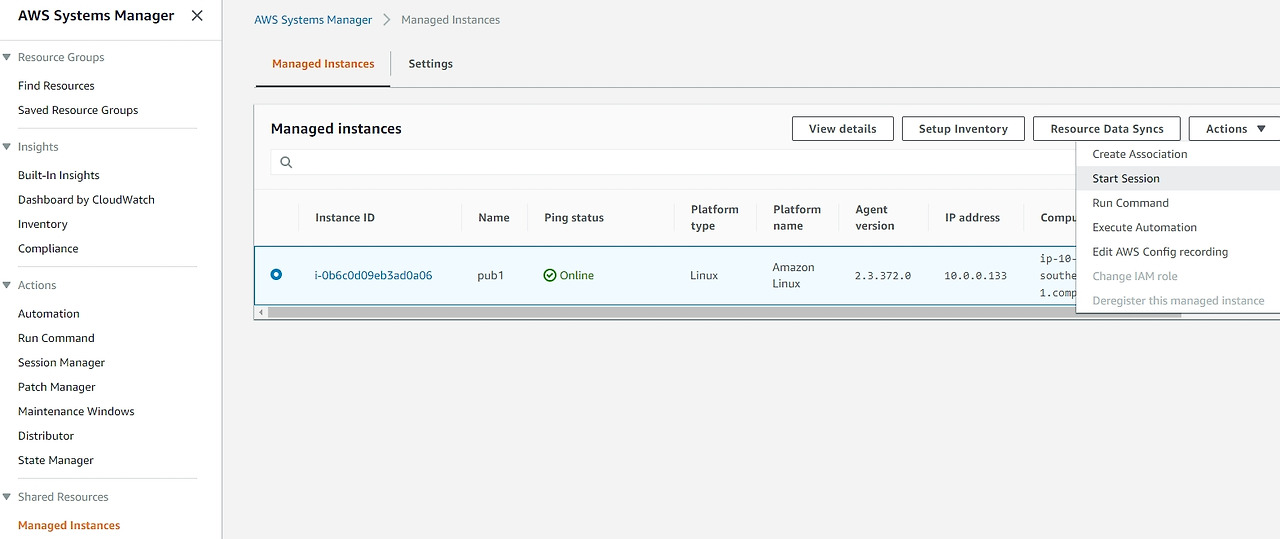Collapse the Actions section in sidebar
The image size is (1280, 539).
[x=7, y=285]
